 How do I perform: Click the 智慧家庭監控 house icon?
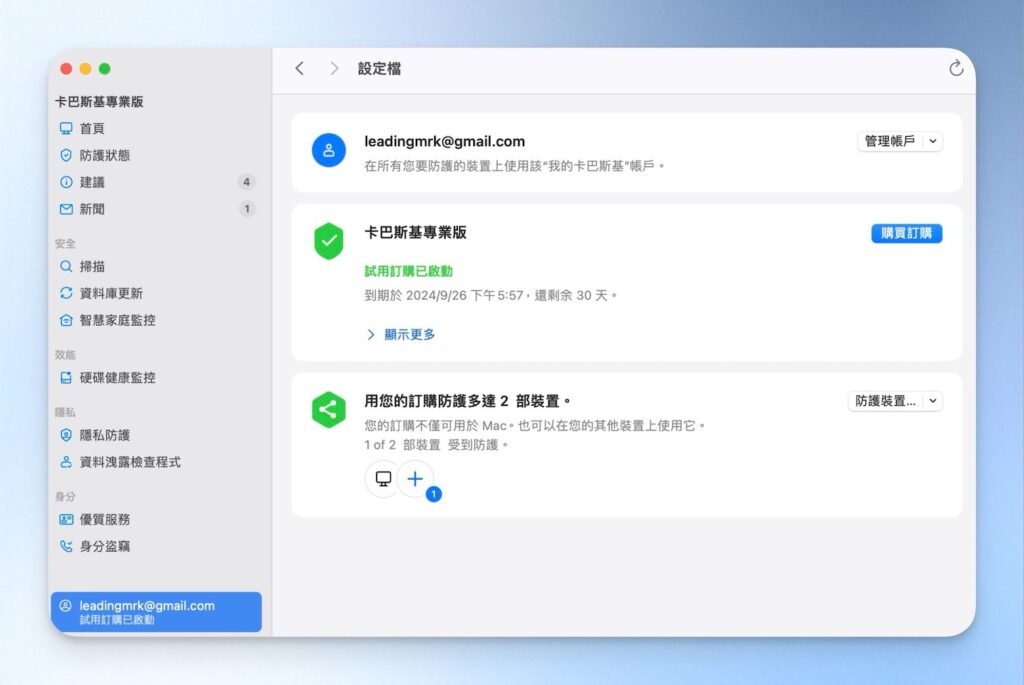point(66,320)
